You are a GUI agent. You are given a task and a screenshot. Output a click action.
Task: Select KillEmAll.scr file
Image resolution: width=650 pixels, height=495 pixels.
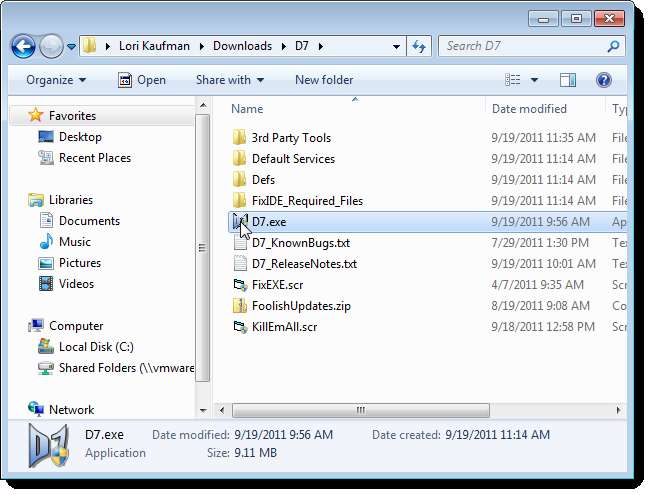coord(284,327)
